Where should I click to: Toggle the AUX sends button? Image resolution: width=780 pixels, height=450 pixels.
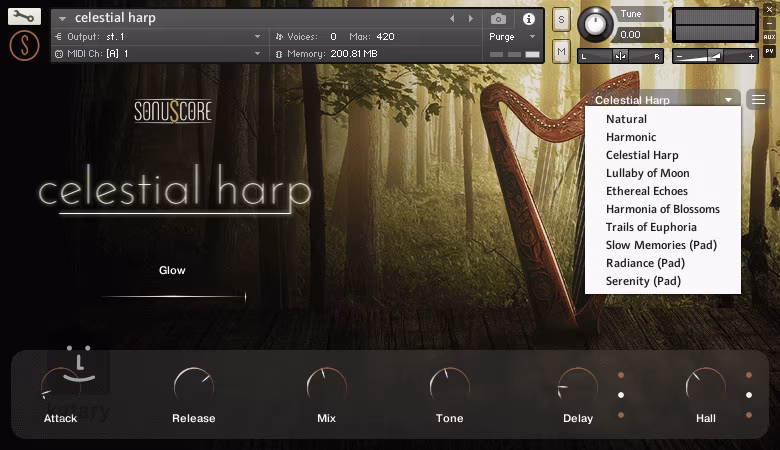(768, 35)
